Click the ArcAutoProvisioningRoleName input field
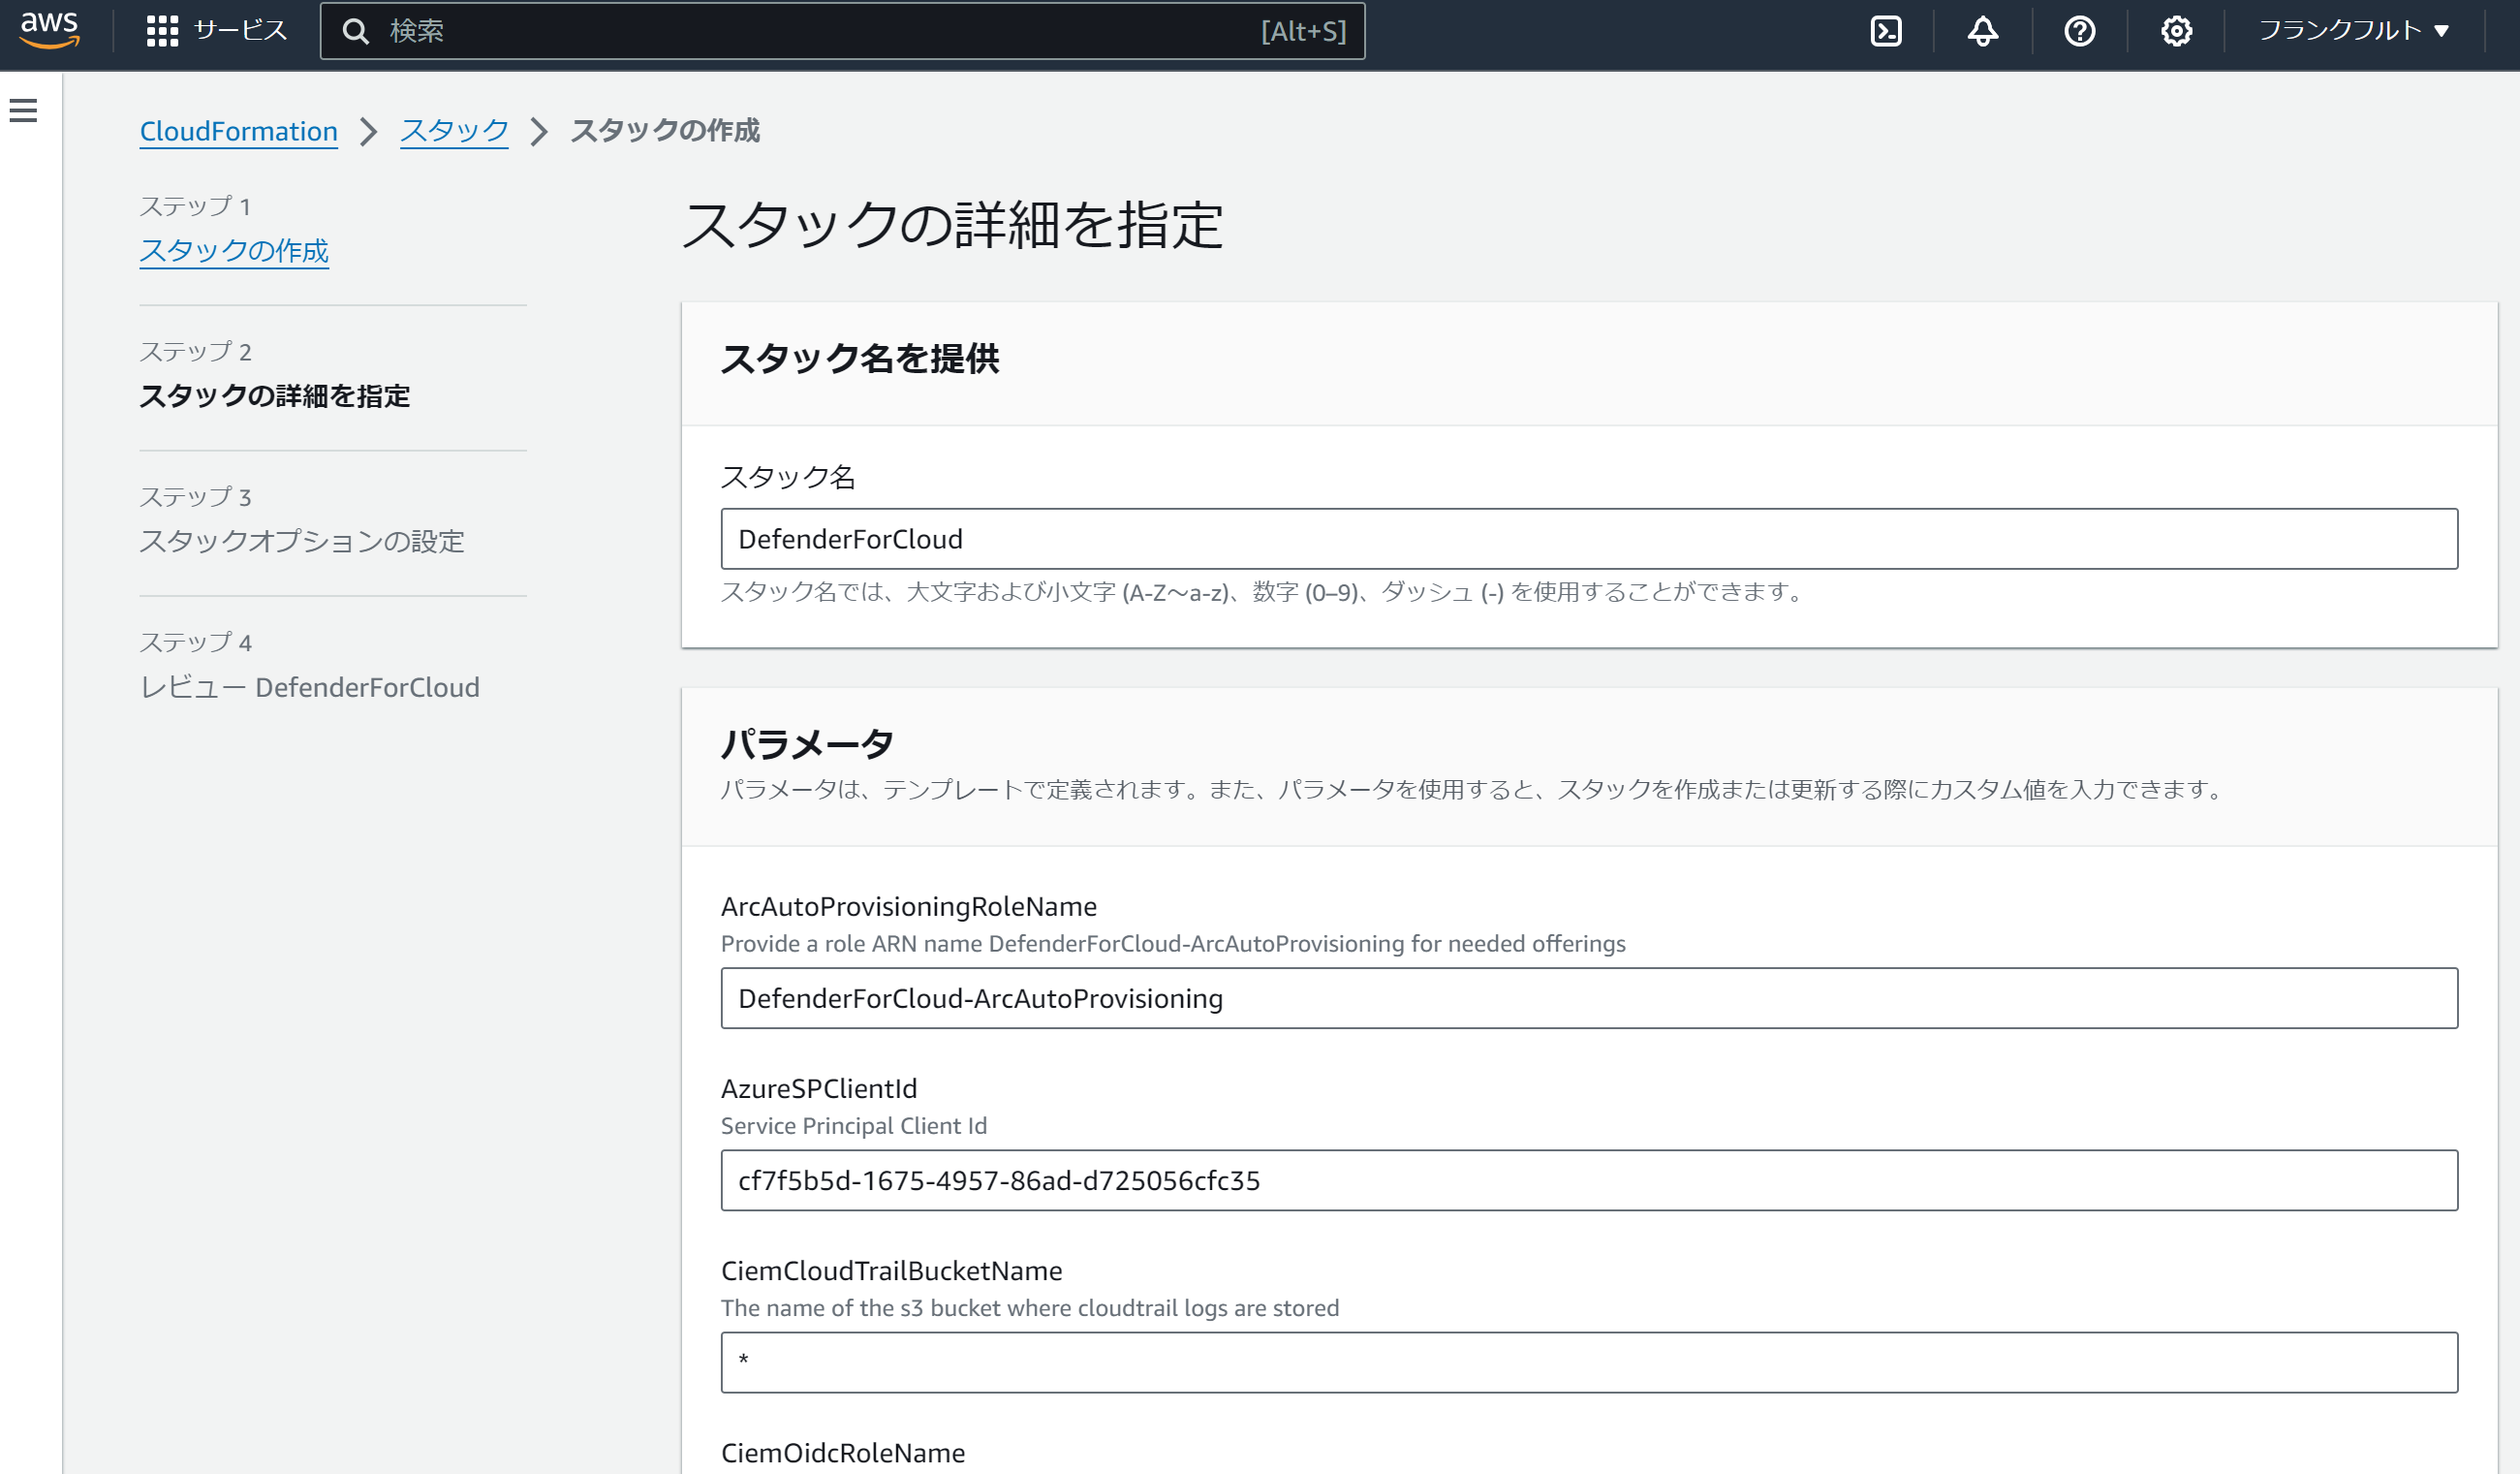The image size is (2520, 1474). (1588, 998)
